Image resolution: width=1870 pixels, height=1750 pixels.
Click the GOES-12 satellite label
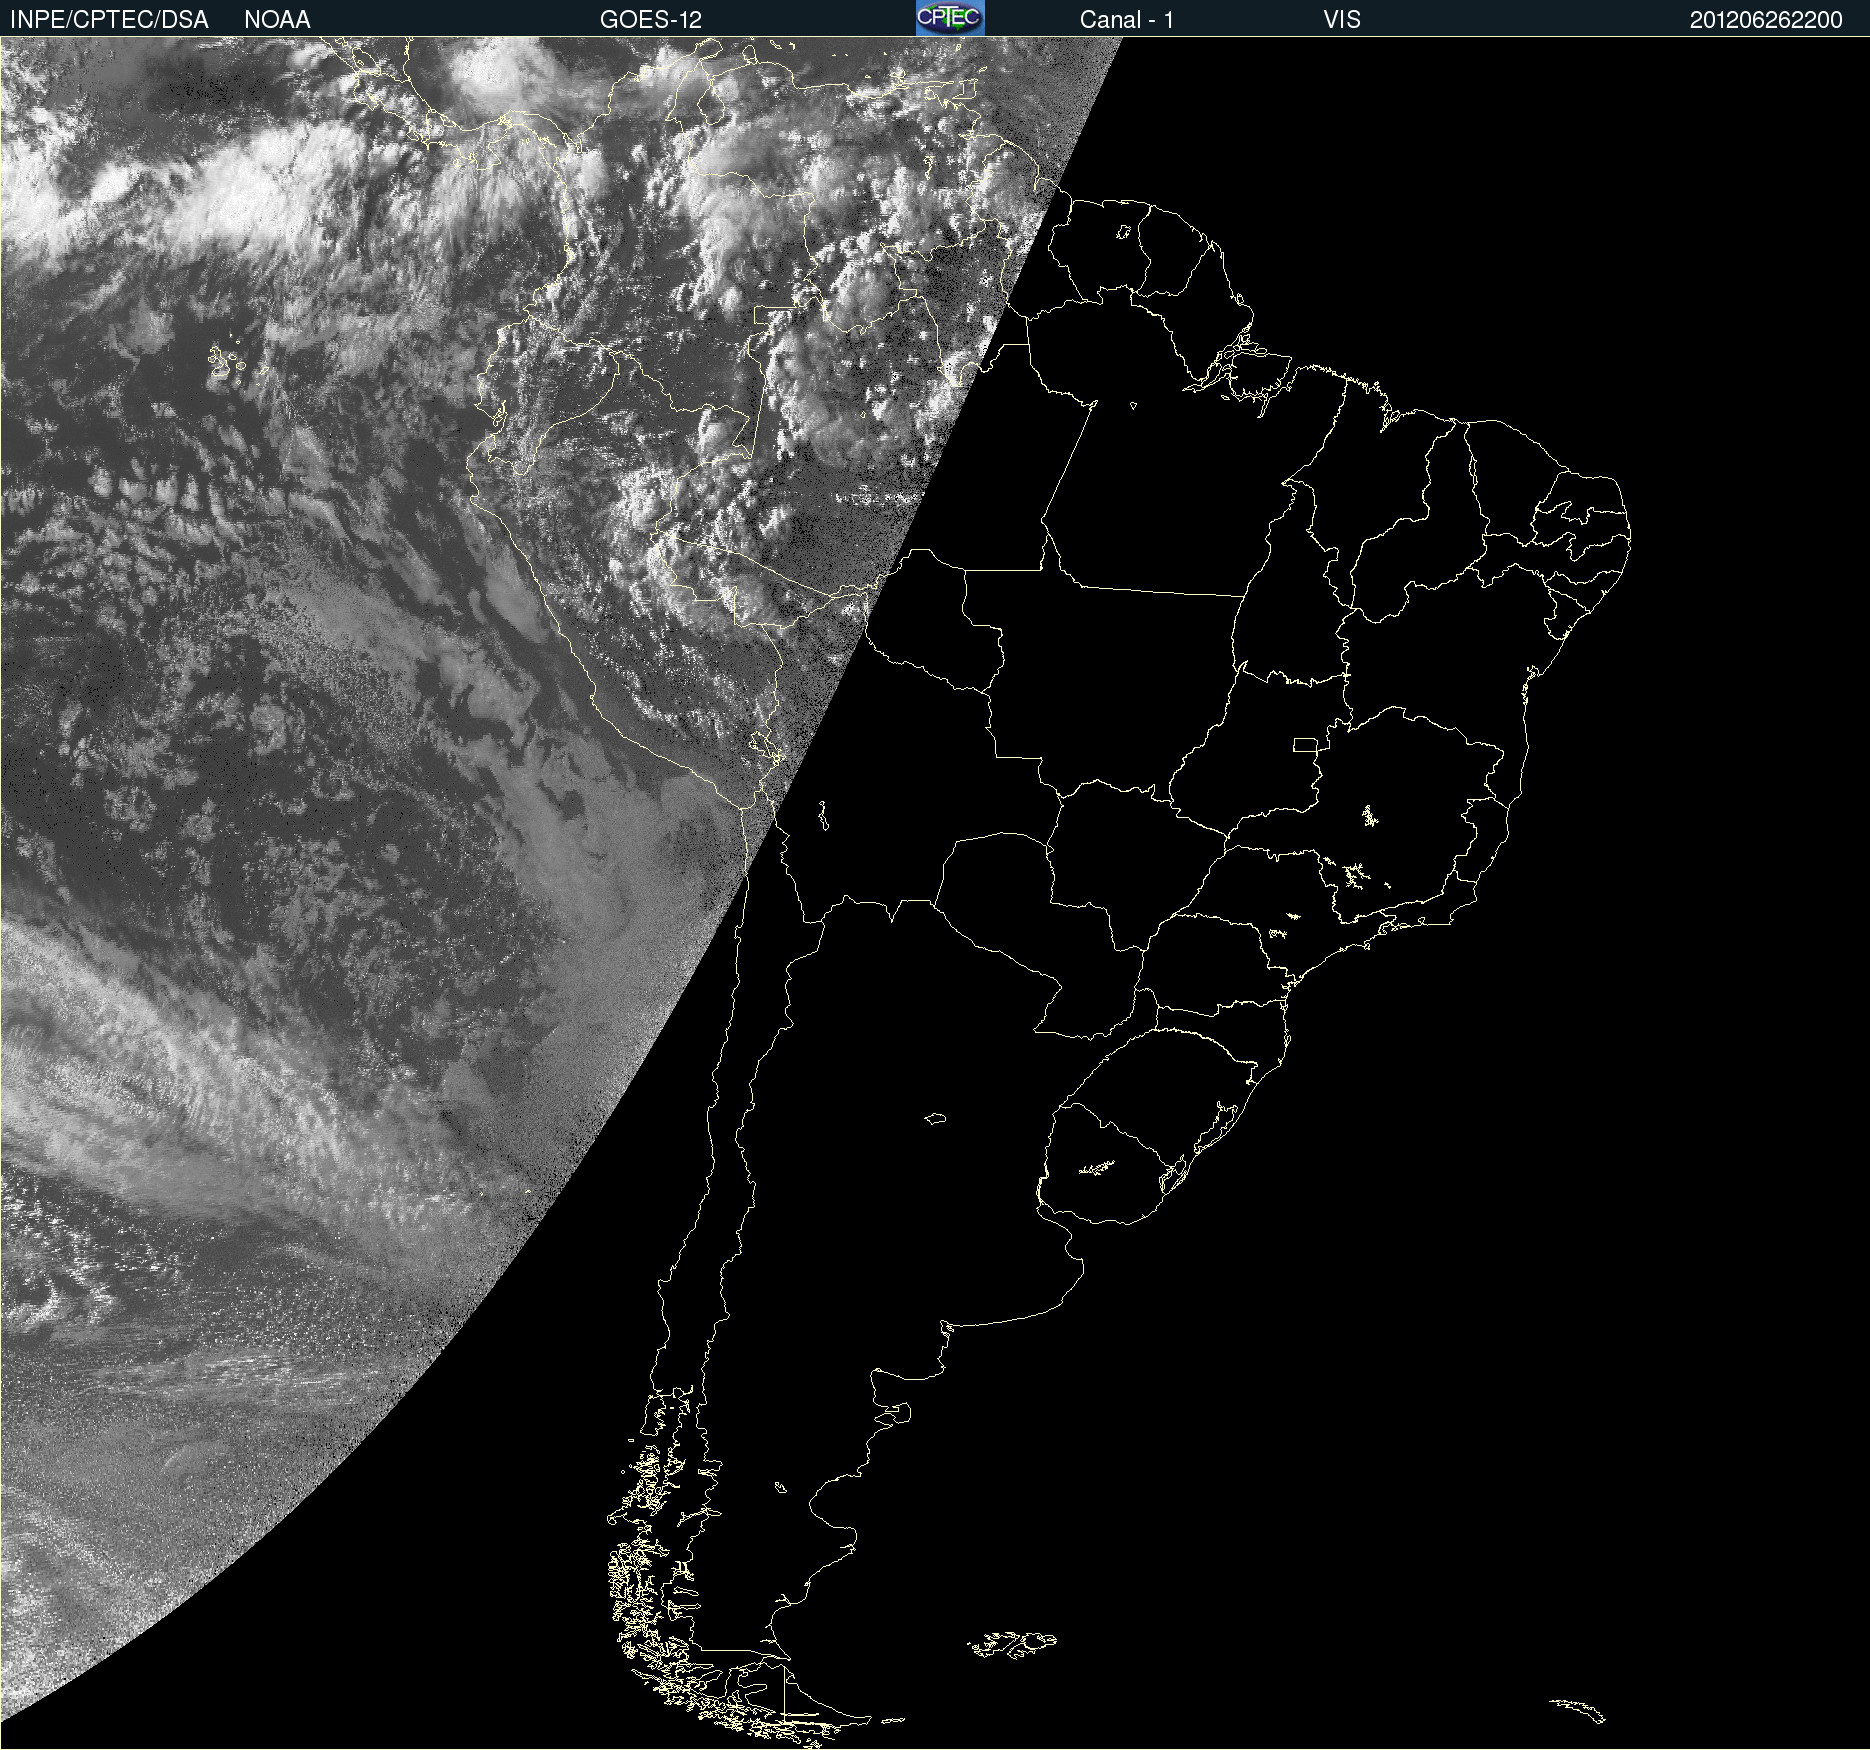point(651,20)
